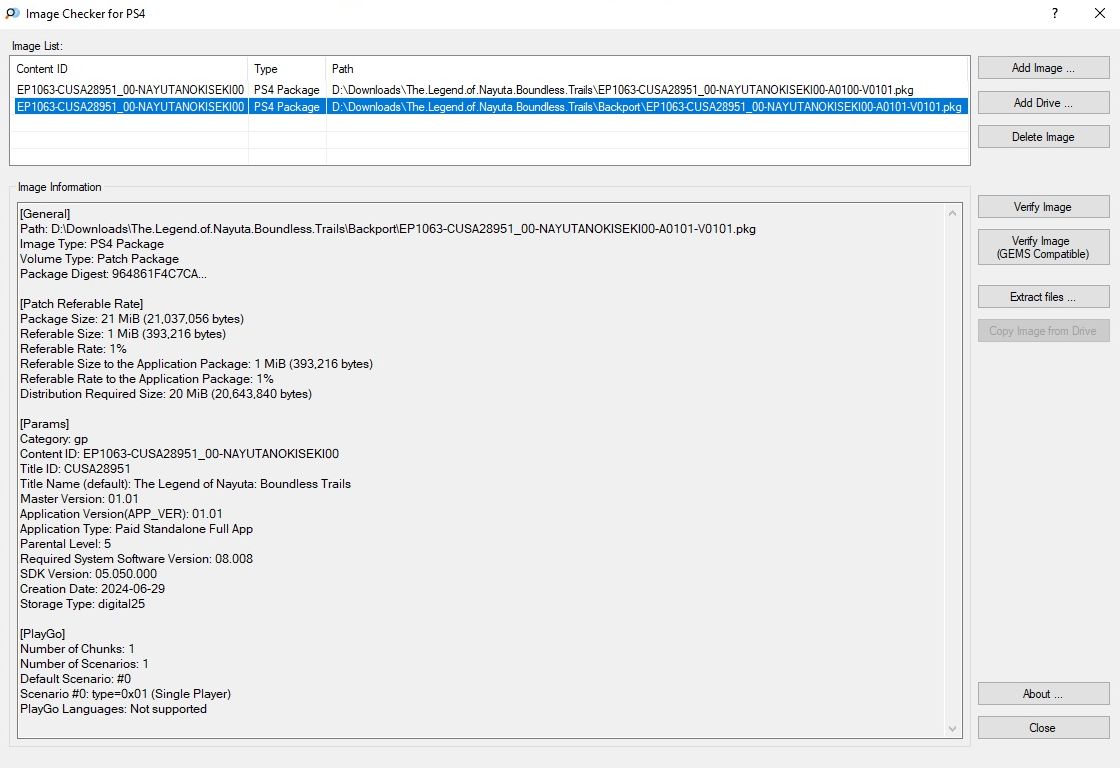Click the Referable Rate: 1% line
Viewport: 1120px width, 768px height.
point(74,349)
